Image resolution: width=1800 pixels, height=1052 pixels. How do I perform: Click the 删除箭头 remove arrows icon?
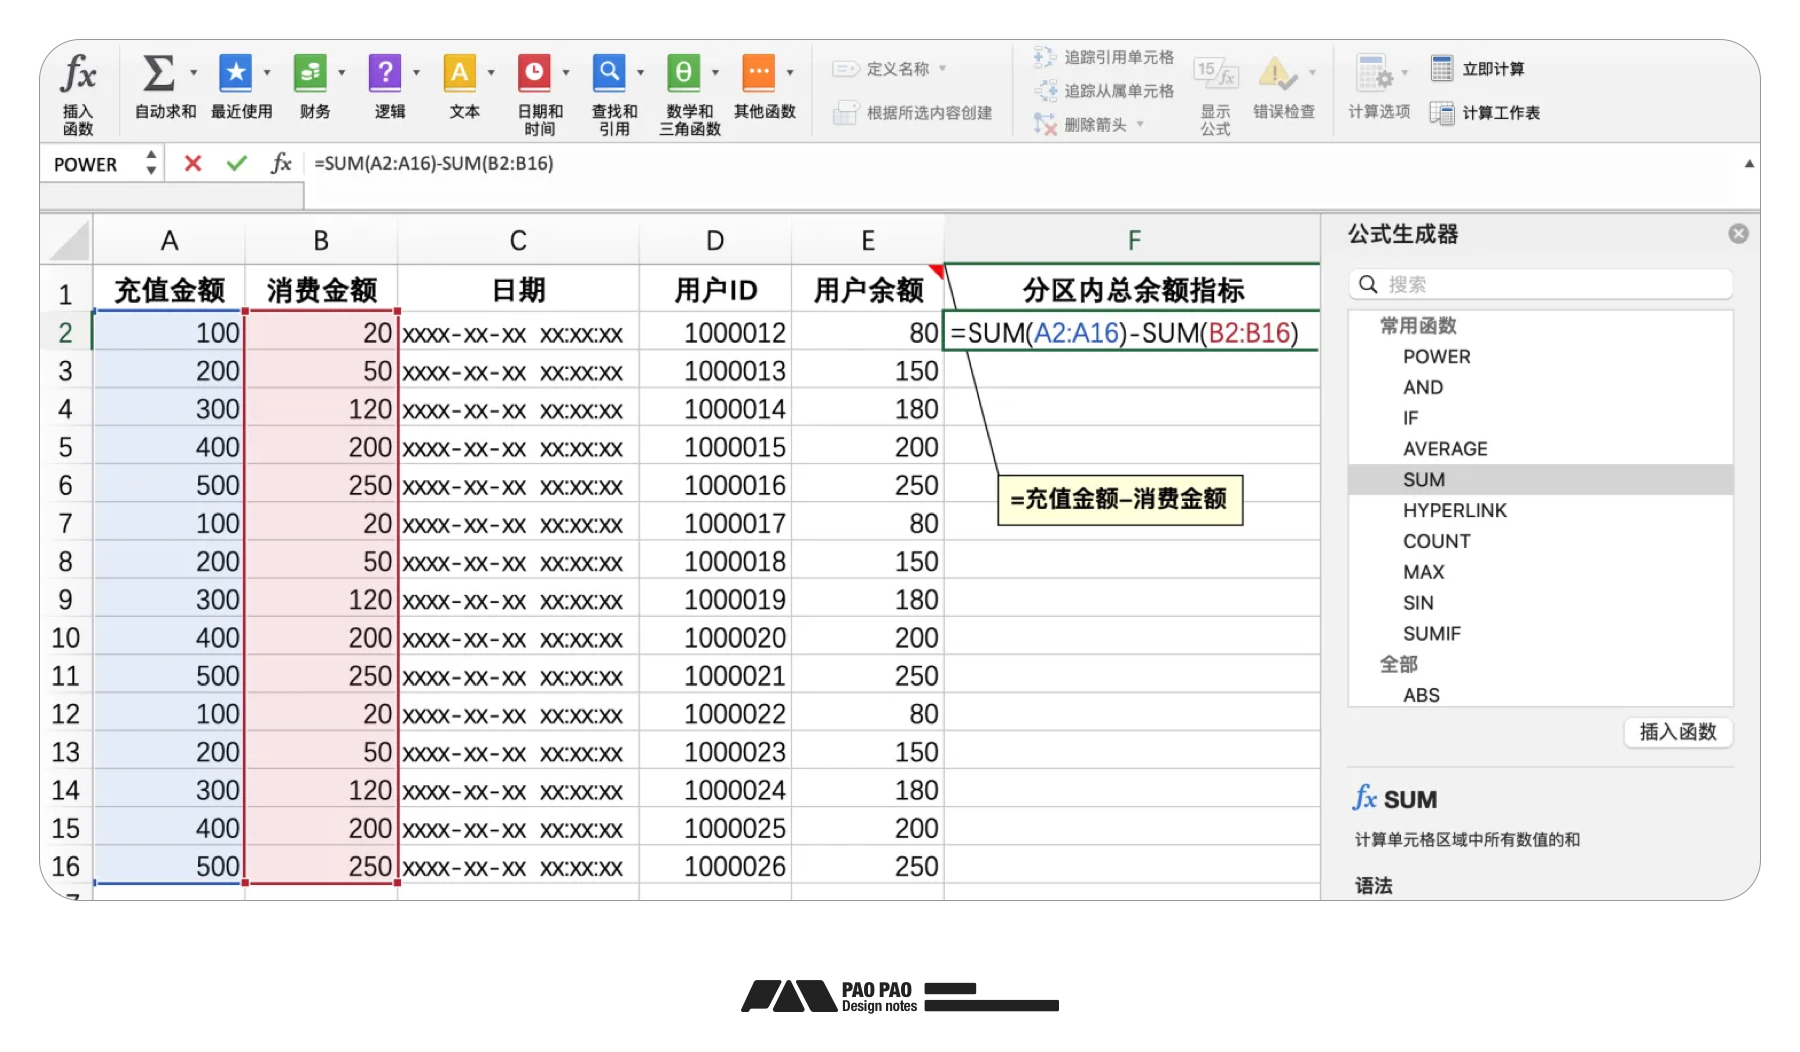[1046, 125]
